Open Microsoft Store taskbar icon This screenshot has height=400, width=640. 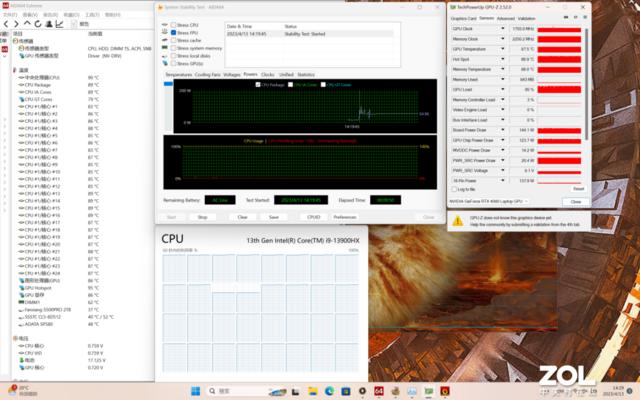[346, 391]
